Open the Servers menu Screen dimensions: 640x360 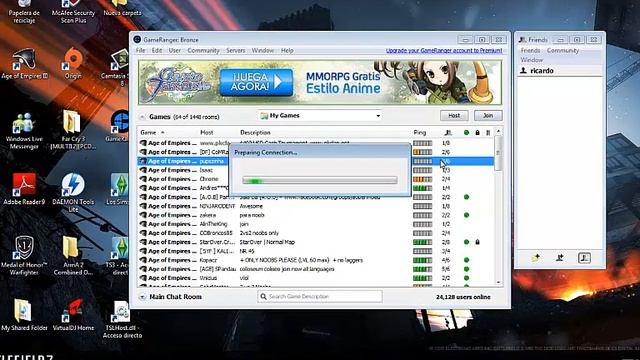(236, 51)
